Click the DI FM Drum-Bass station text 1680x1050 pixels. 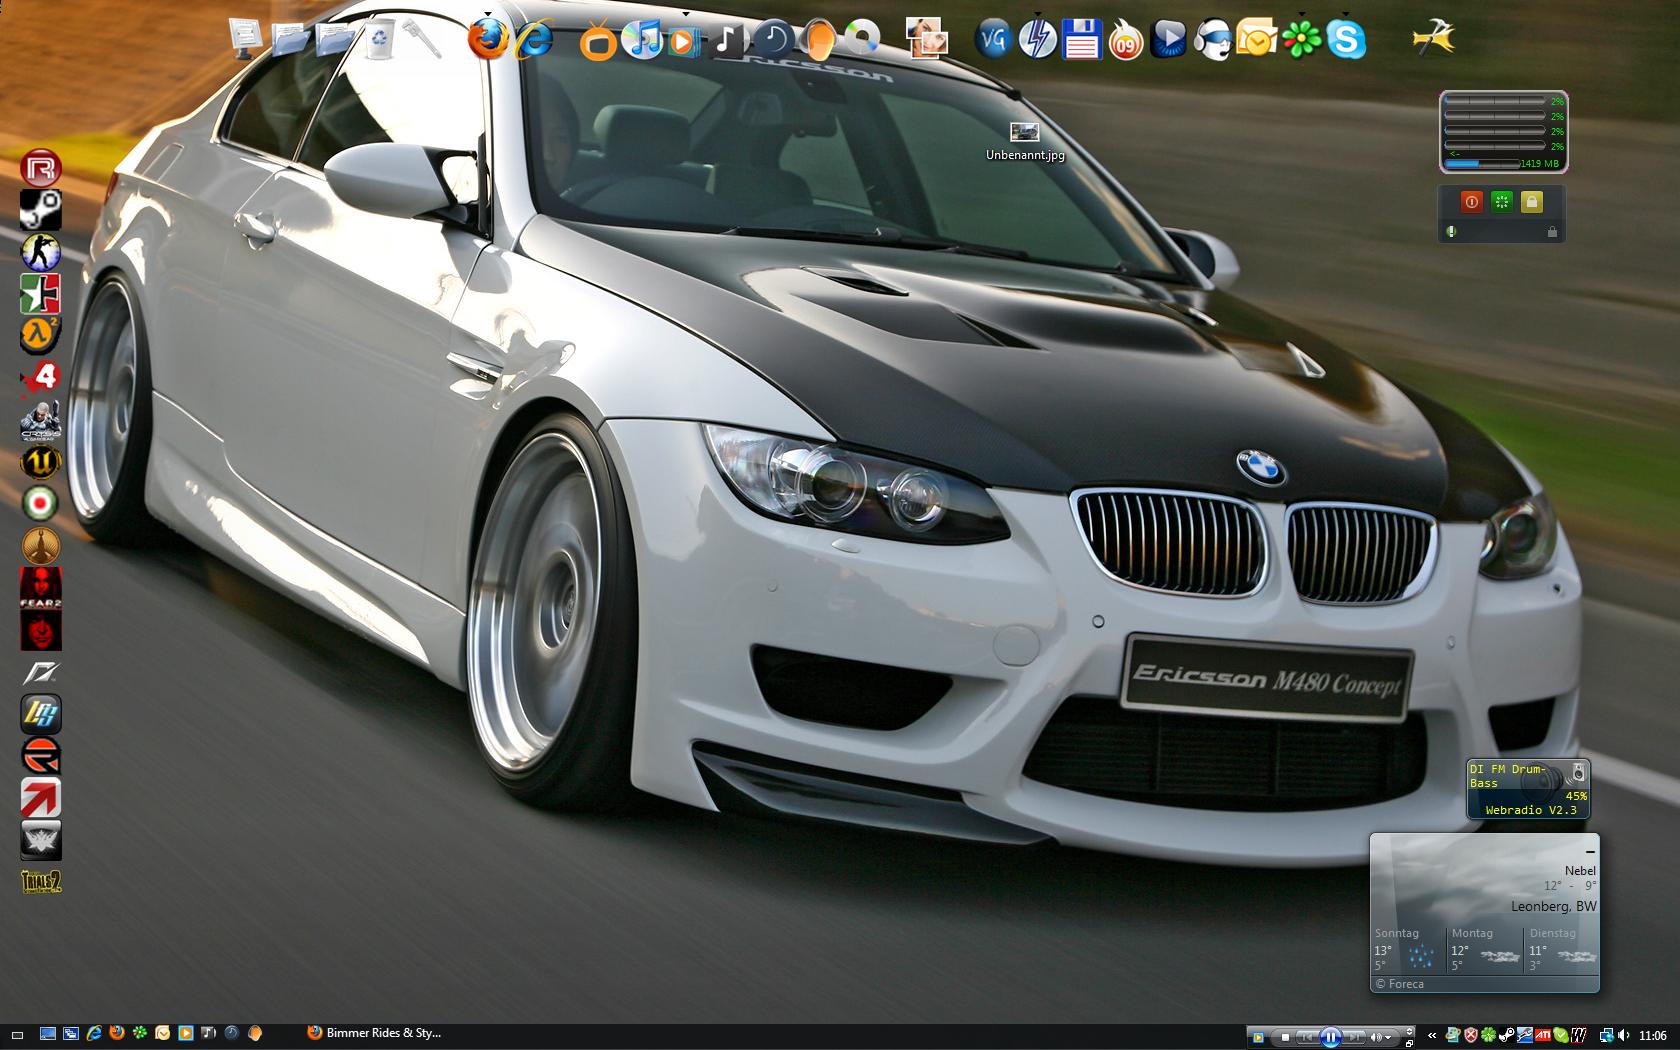tap(1509, 775)
